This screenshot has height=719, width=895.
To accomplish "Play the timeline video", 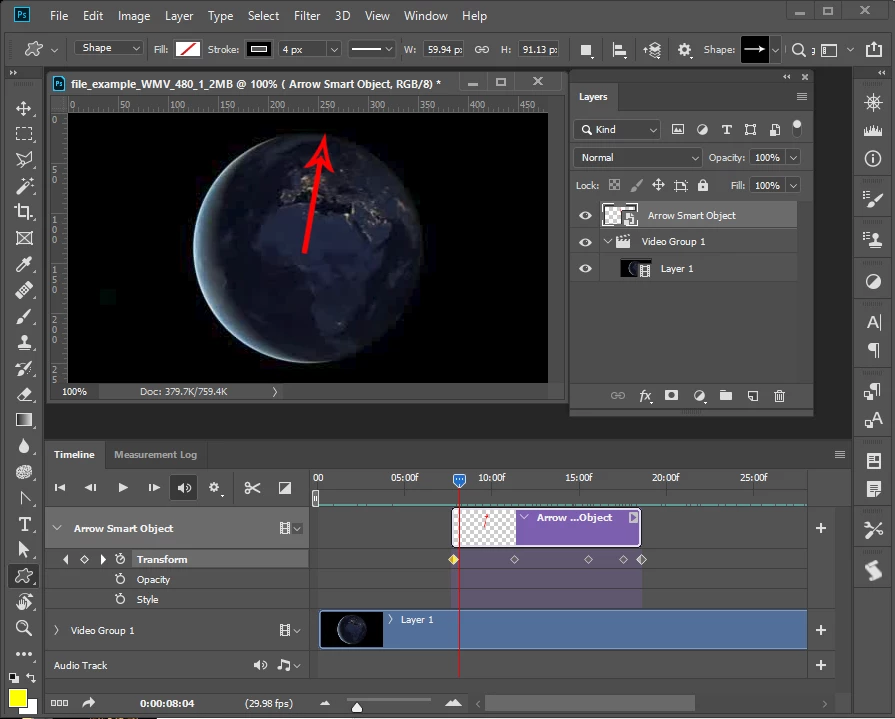I will click(x=123, y=488).
